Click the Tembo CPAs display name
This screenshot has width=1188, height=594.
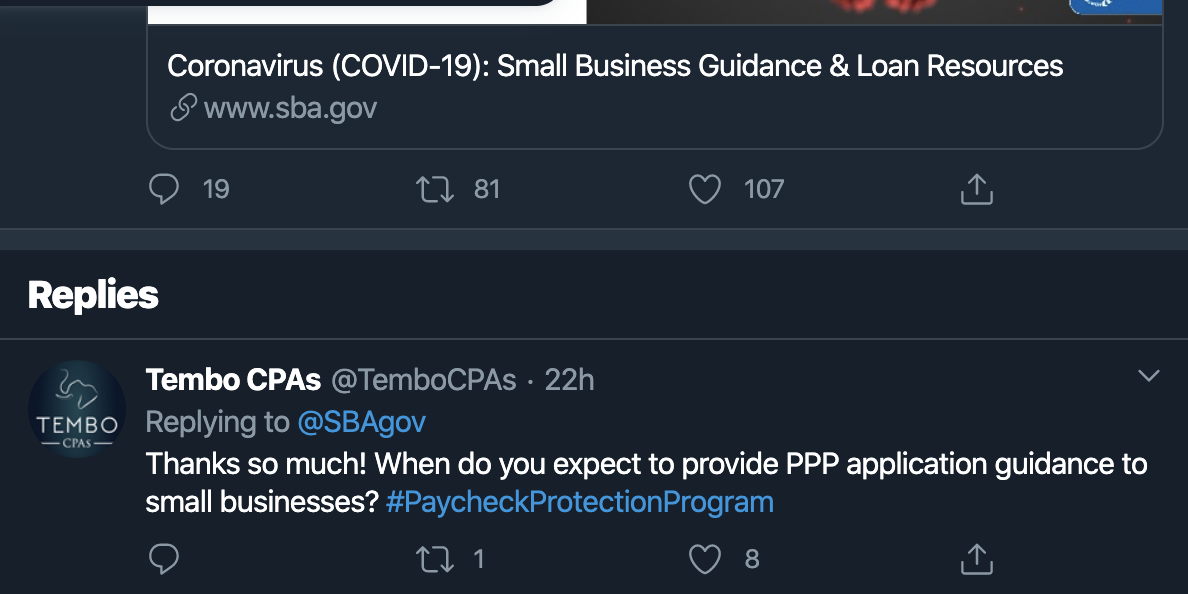pyautogui.click(x=233, y=380)
